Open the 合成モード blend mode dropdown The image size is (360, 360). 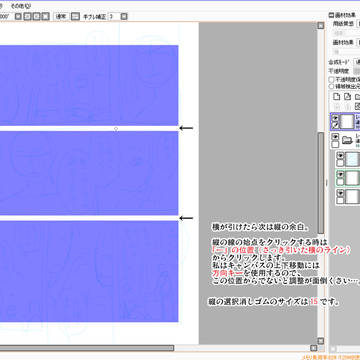(357, 62)
